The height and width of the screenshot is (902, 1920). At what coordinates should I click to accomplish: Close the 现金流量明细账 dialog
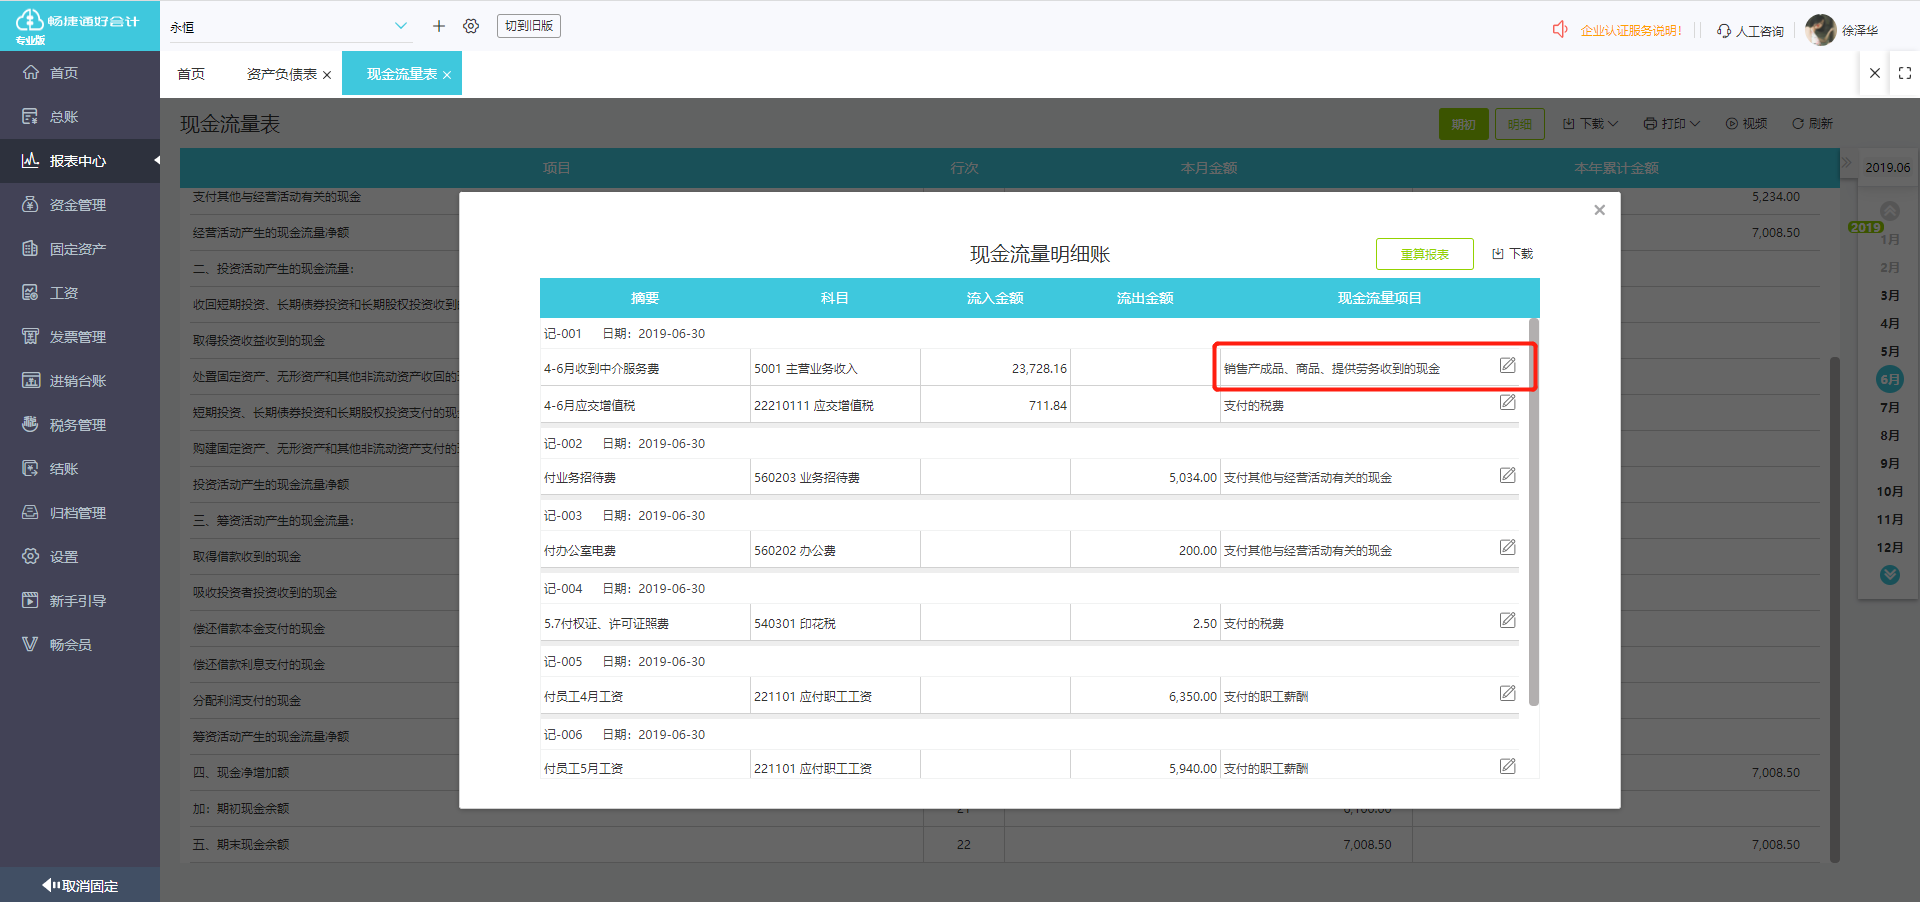point(1599,210)
